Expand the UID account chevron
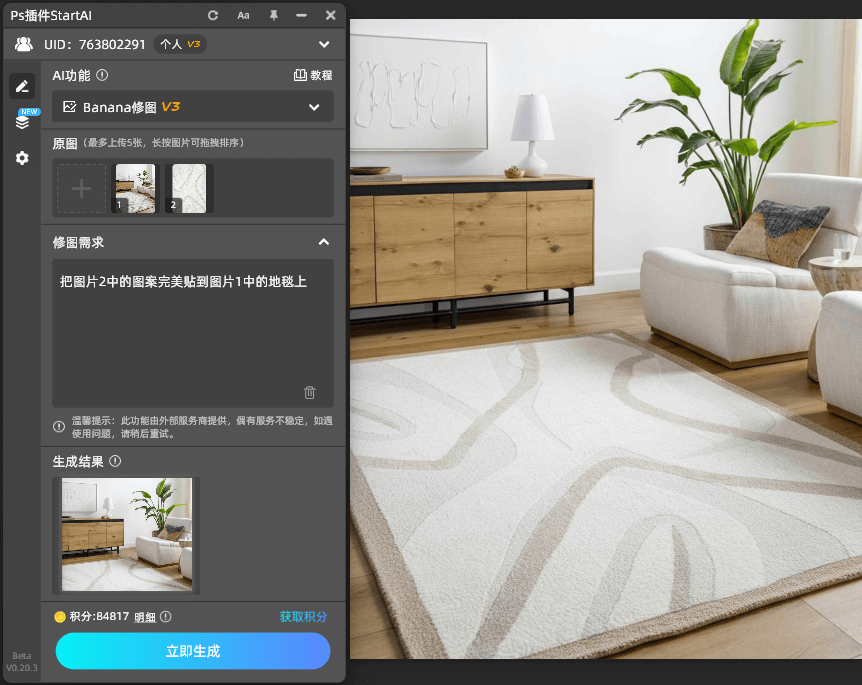The width and height of the screenshot is (862, 685). click(324, 44)
